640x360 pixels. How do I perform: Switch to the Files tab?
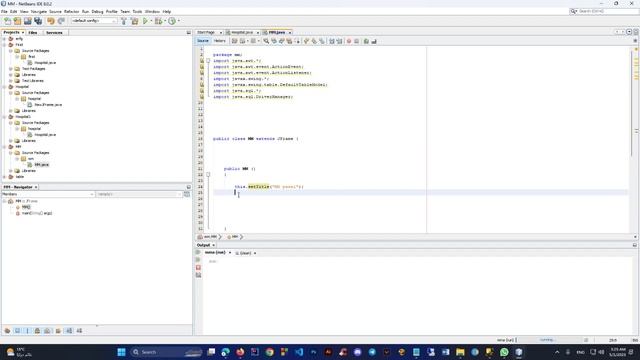click(33, 32)
